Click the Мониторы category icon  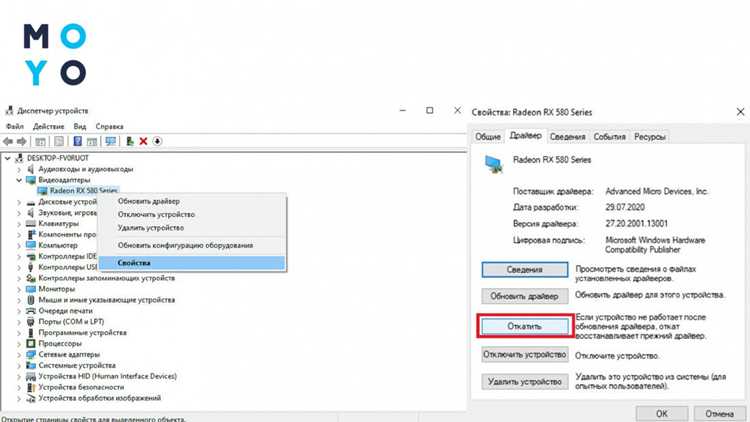point(31,289)
